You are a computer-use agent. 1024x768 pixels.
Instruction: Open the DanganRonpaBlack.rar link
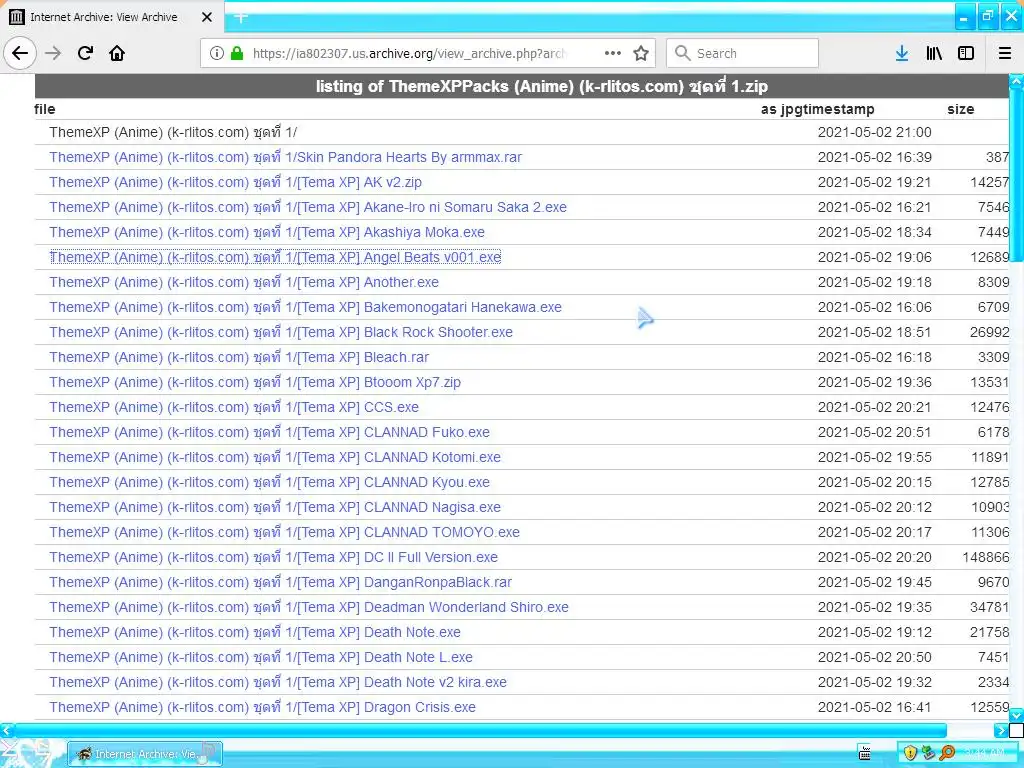click(280, 582)
